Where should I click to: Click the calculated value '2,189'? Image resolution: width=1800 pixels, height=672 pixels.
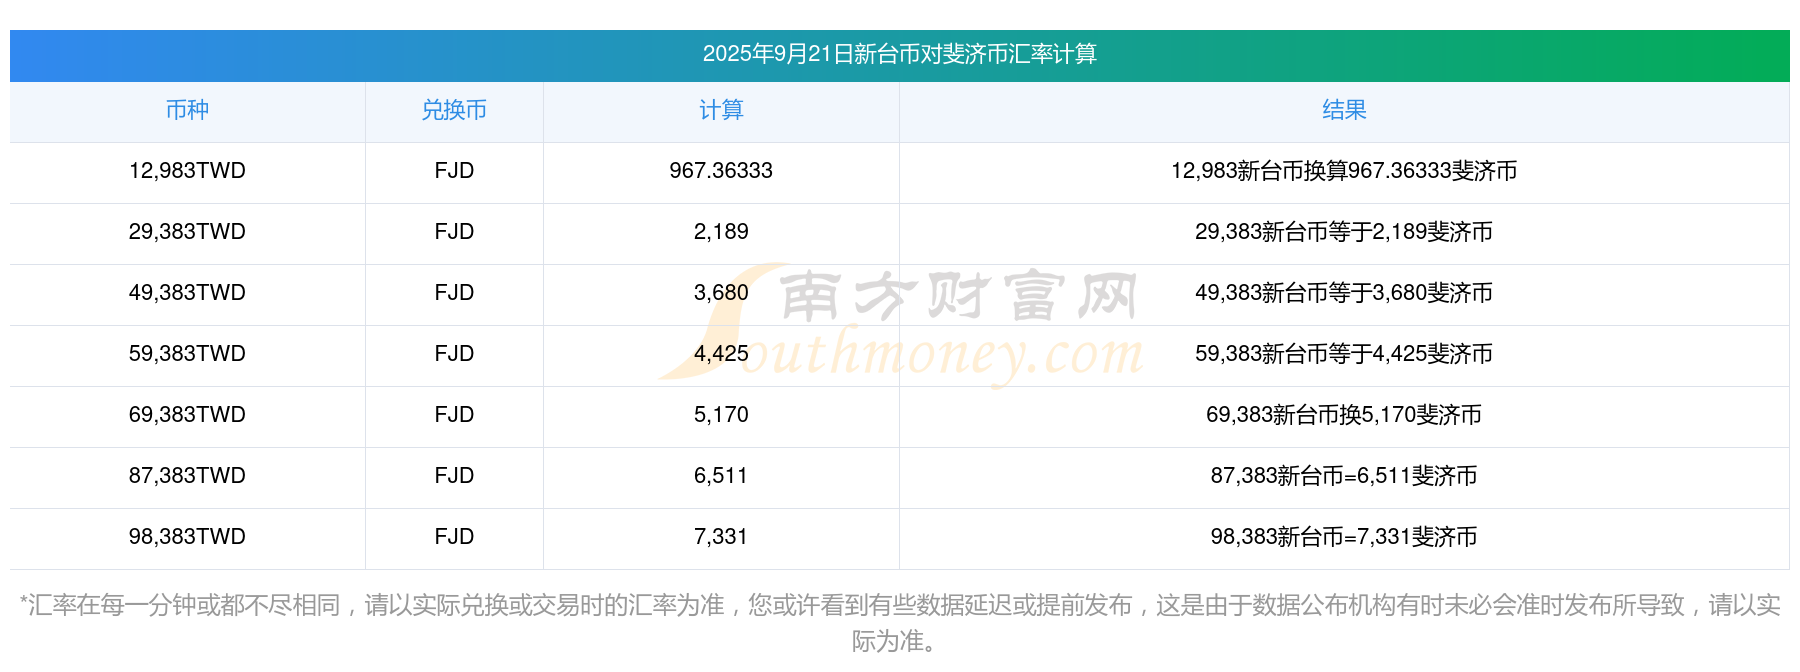point(721,232)
